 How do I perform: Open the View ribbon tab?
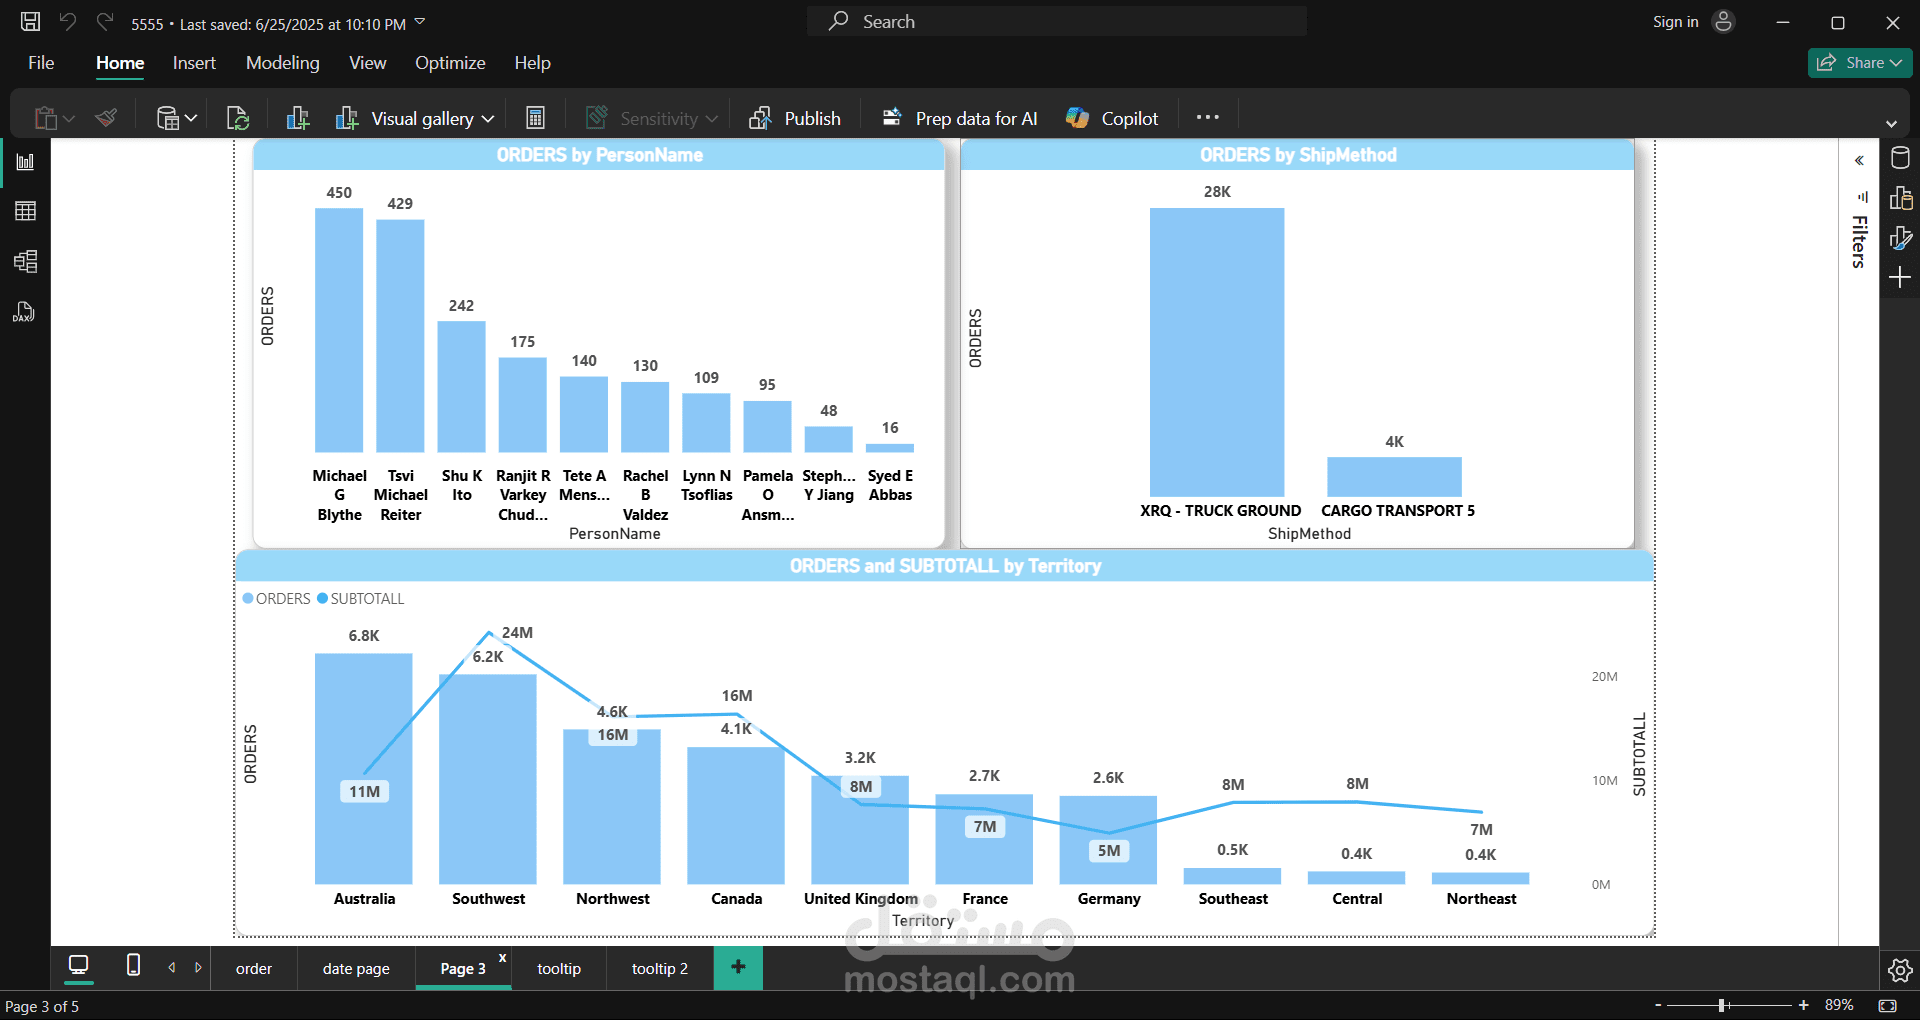(367, 63)
